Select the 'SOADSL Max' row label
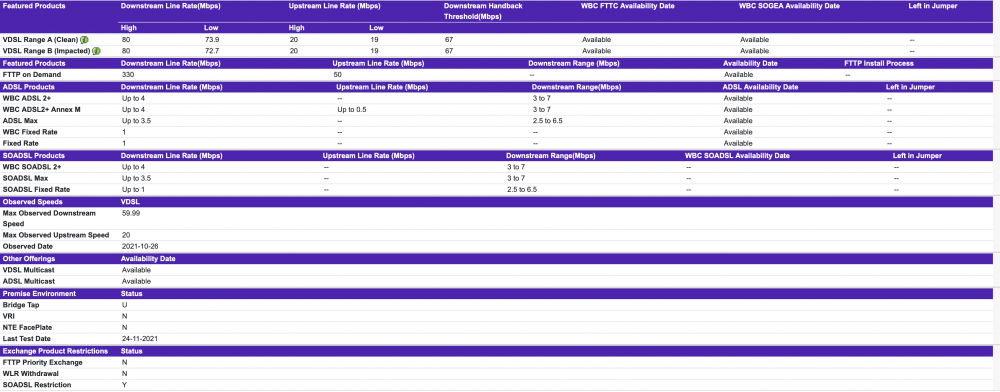Image resolution: width=1000 pixels, height=392 pixels. pos(26,178)
